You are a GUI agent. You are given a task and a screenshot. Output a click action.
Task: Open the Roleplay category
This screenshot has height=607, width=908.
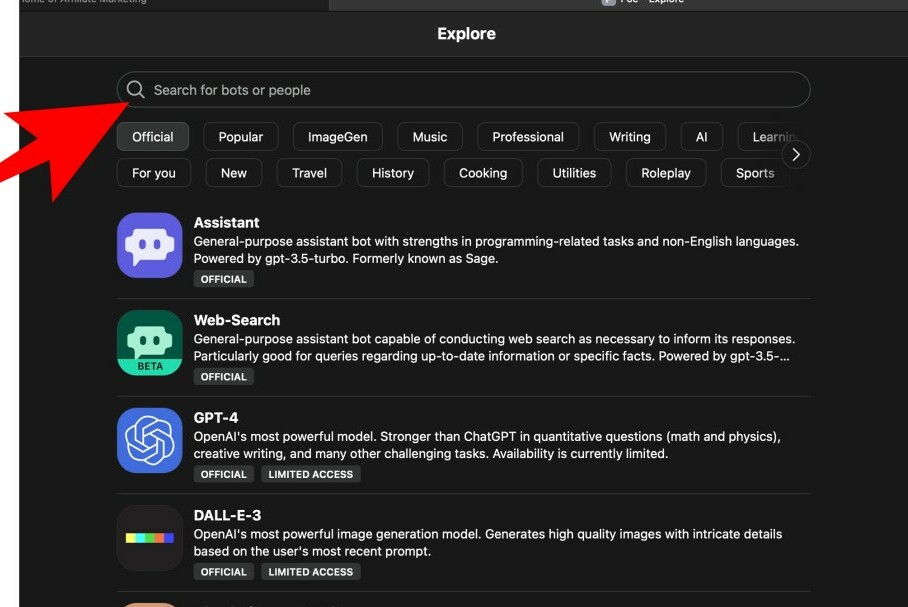[666, 173]
